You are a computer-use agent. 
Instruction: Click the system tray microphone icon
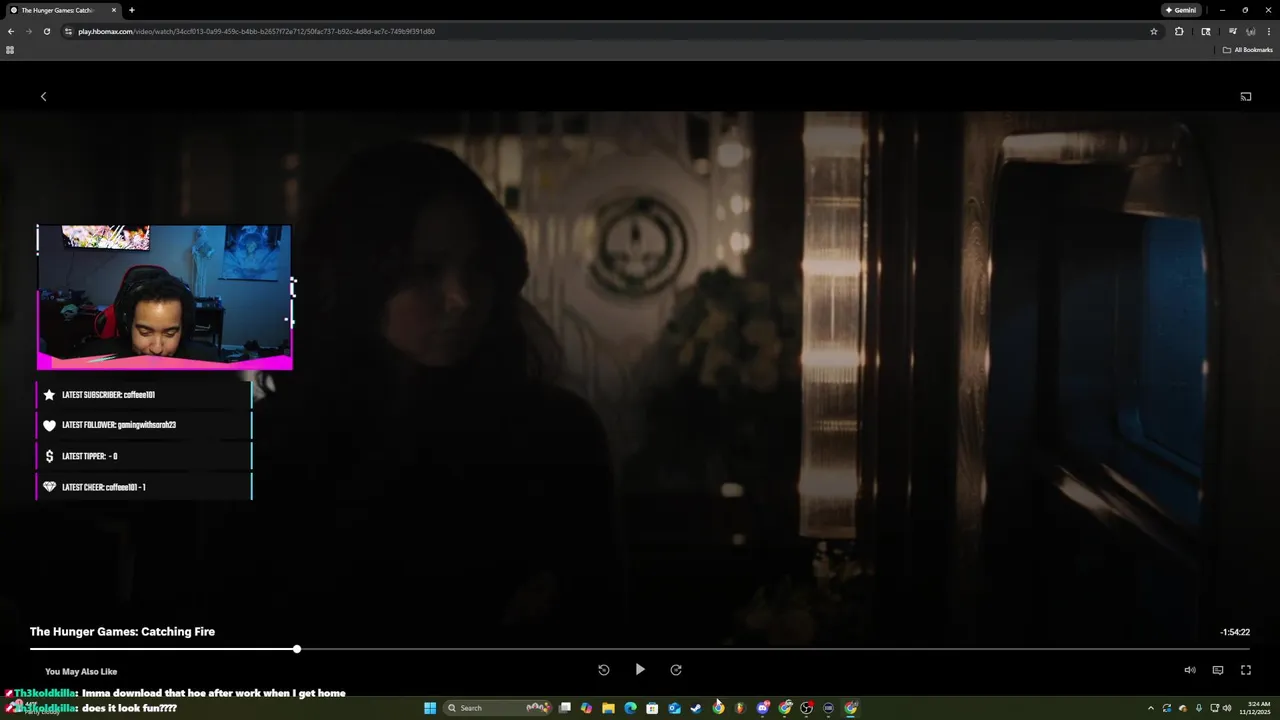coord(1199,708)
